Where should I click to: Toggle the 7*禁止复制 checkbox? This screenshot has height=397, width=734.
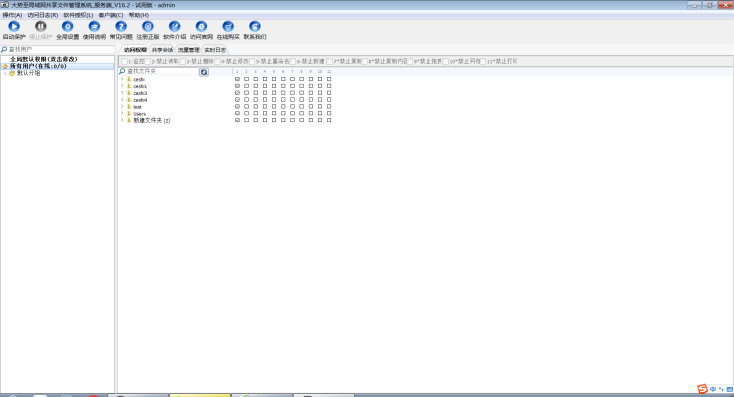click(330, 61)
